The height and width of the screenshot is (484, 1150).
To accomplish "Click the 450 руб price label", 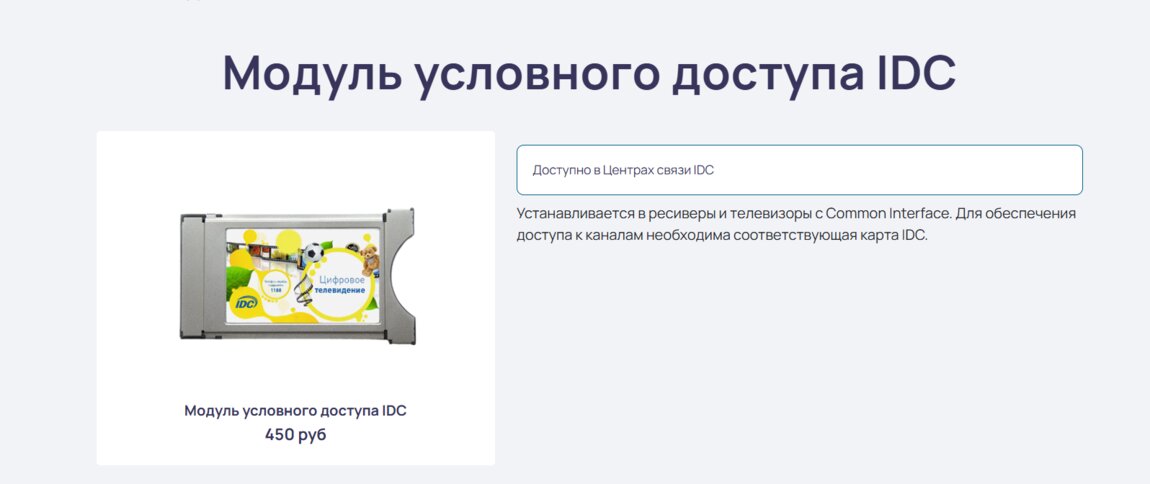I will click(295, 435).
